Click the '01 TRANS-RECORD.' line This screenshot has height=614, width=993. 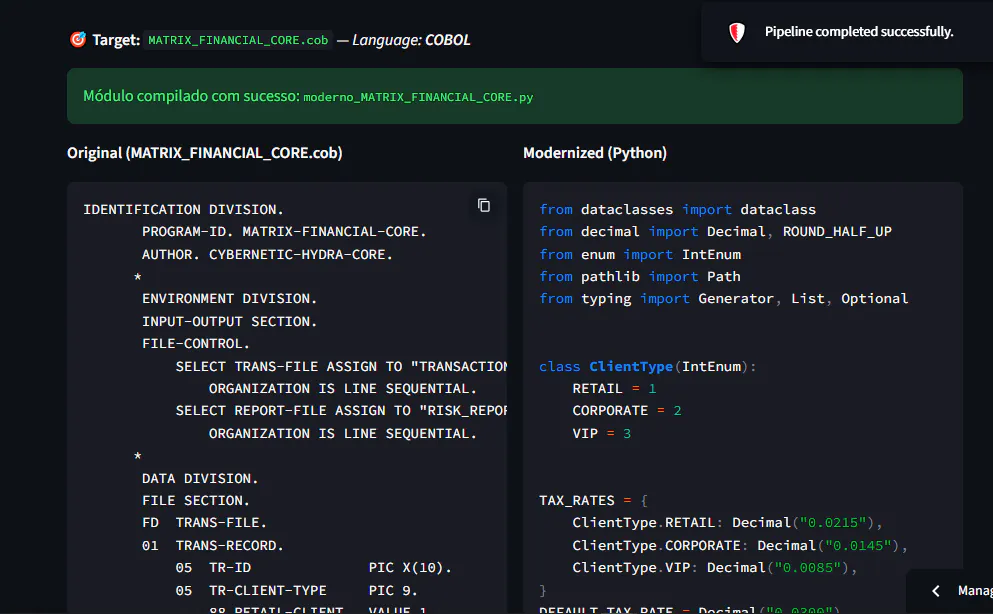(x=213, y=546)
